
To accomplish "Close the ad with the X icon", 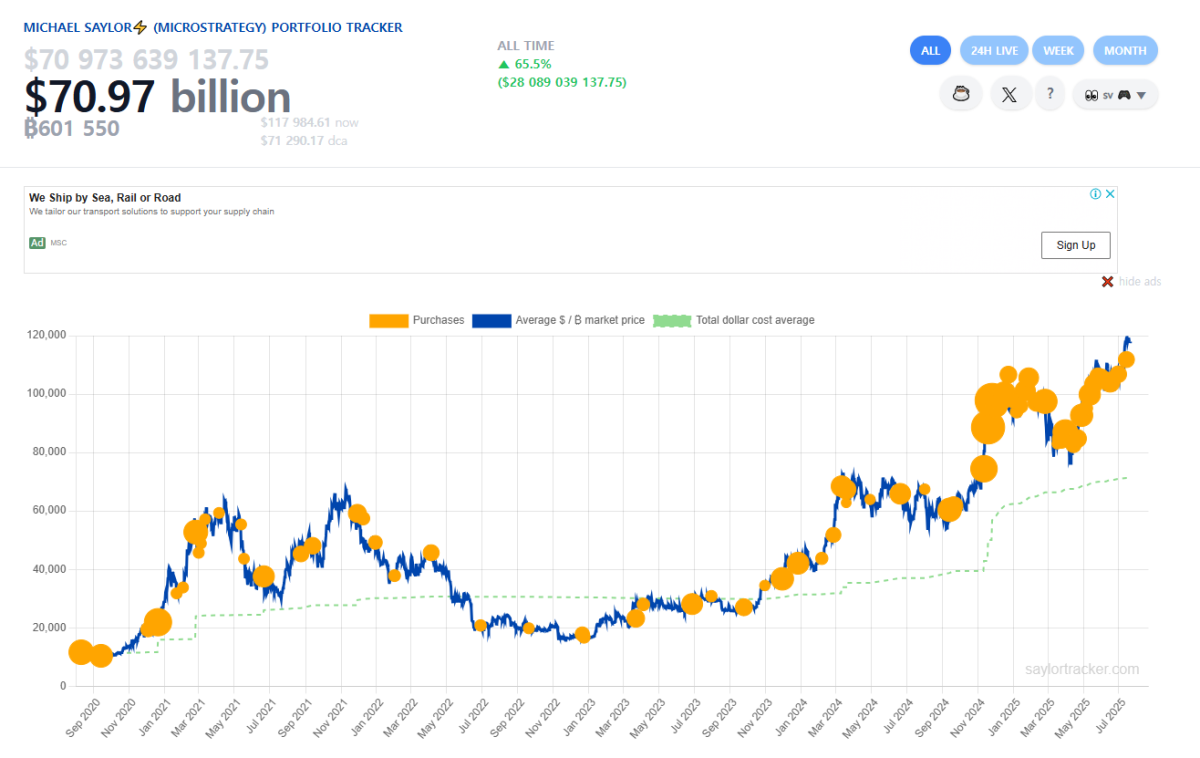I will click(x=1110, y=194).
